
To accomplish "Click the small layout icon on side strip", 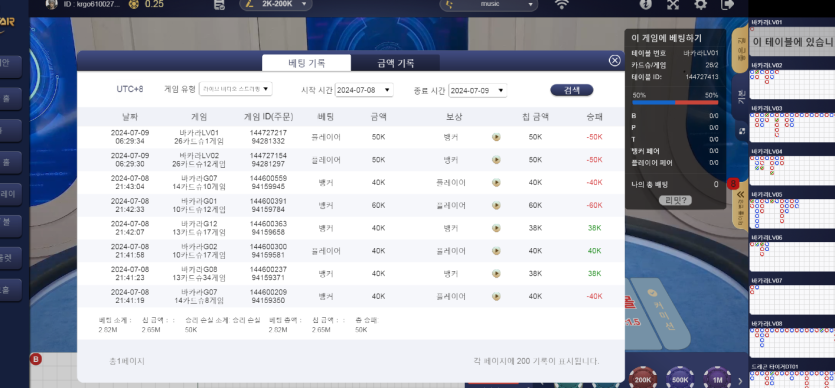I will tap(741, 130).
